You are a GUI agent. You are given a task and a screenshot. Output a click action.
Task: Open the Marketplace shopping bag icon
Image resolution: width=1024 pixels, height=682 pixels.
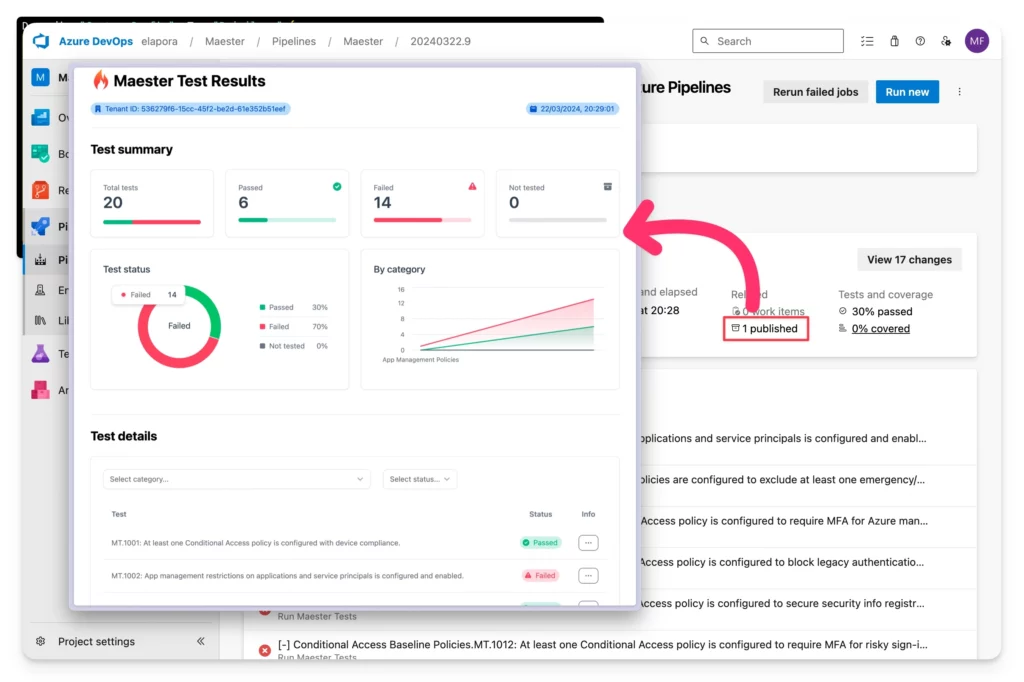click(894, 41)
